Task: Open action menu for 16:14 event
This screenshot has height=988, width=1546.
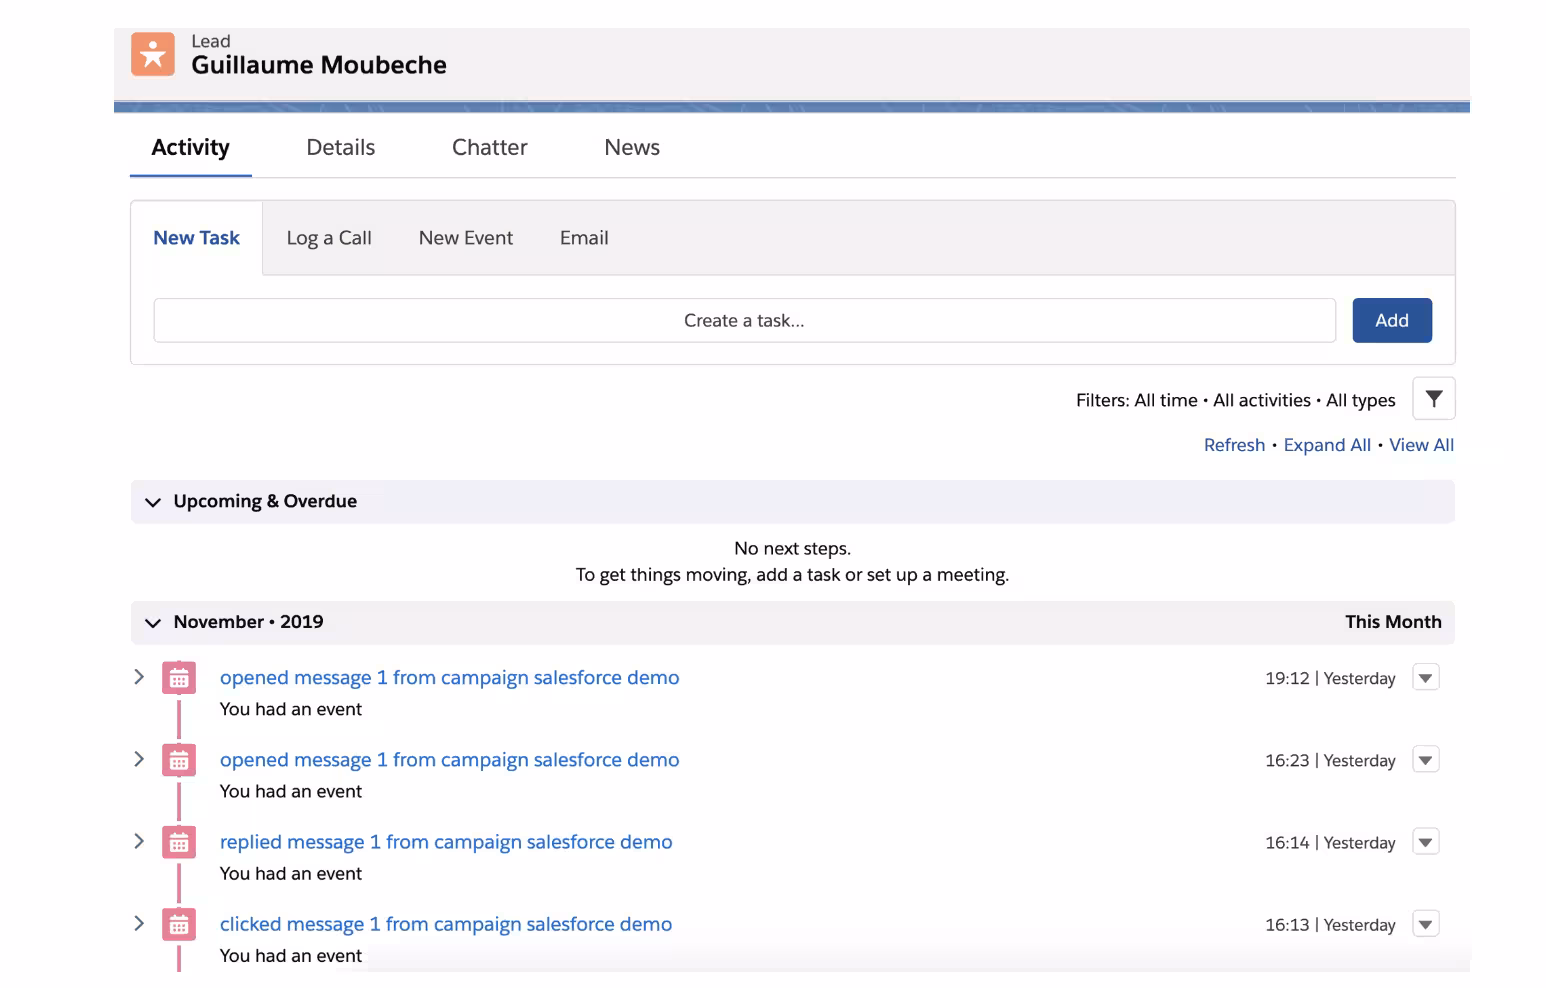Action: pyautogui.click(x=1425, y=843)
